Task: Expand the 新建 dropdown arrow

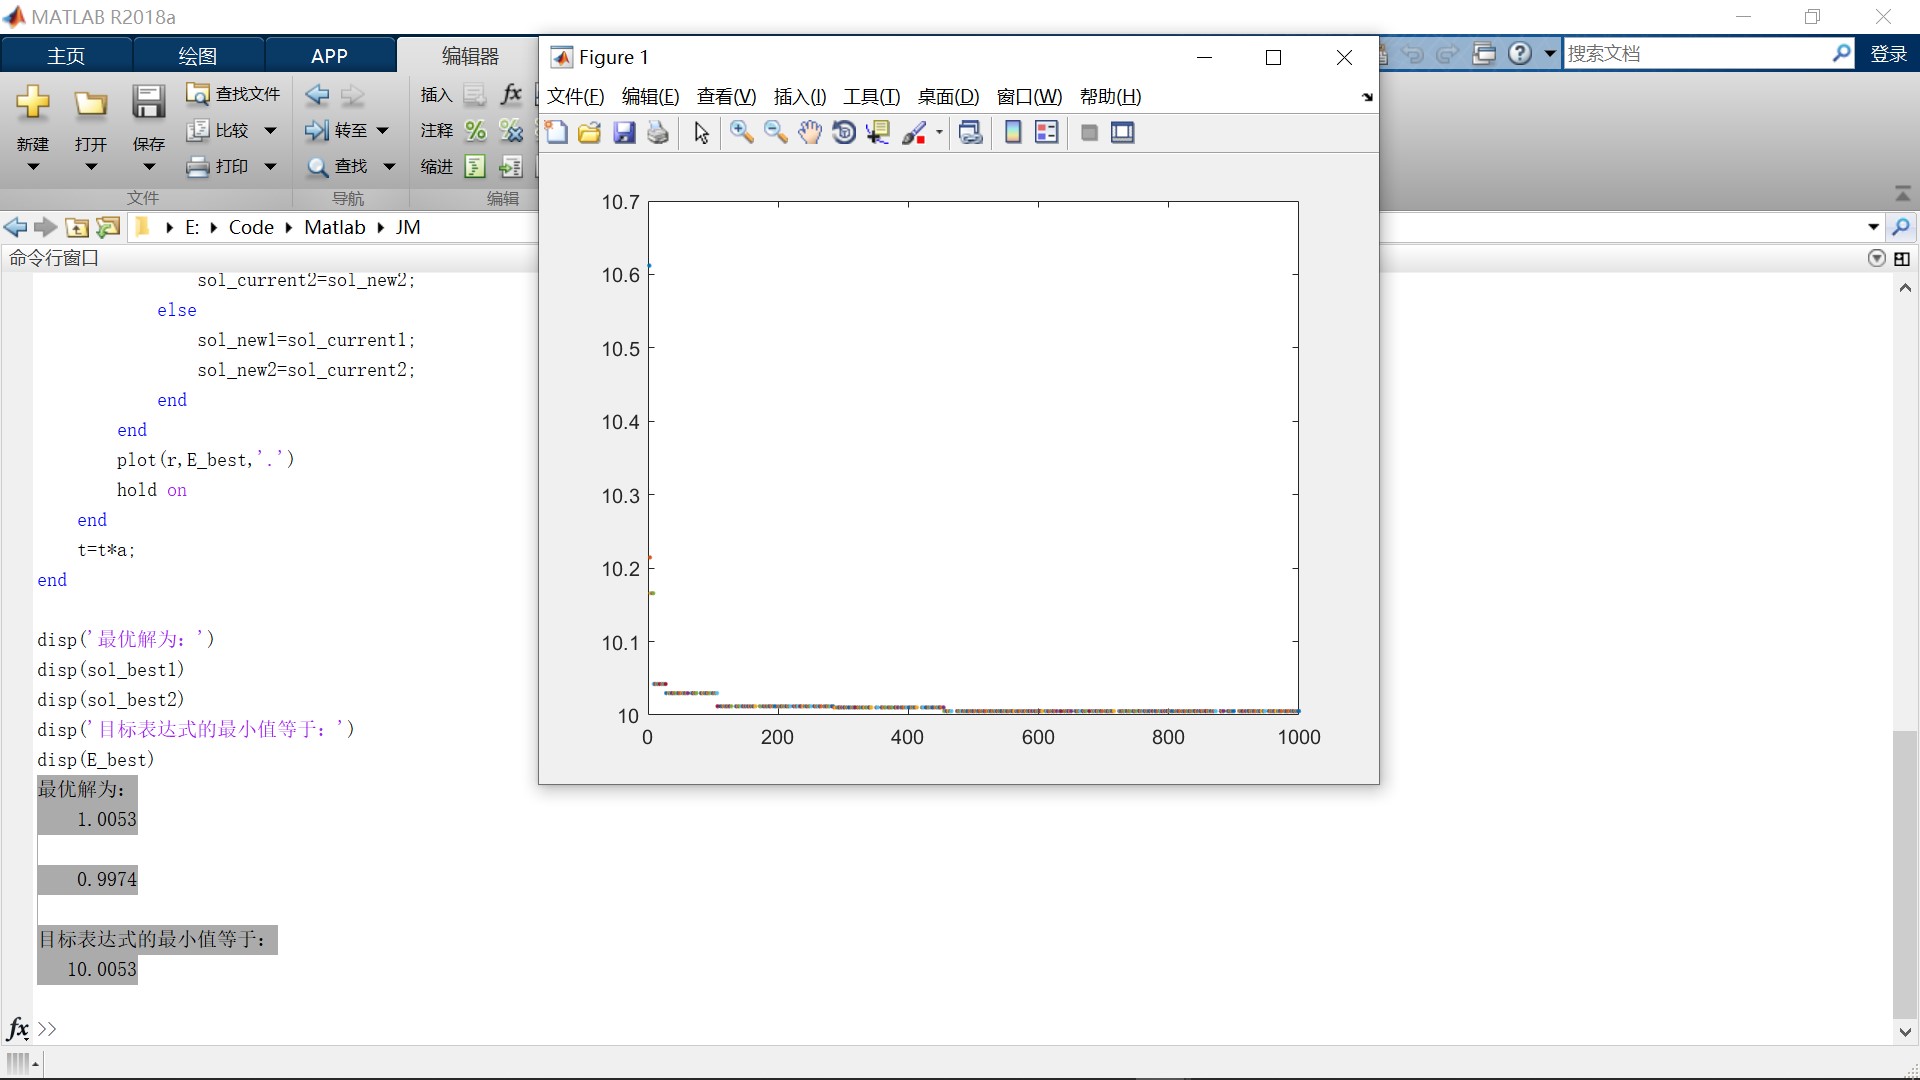Action: coord(33,167)
